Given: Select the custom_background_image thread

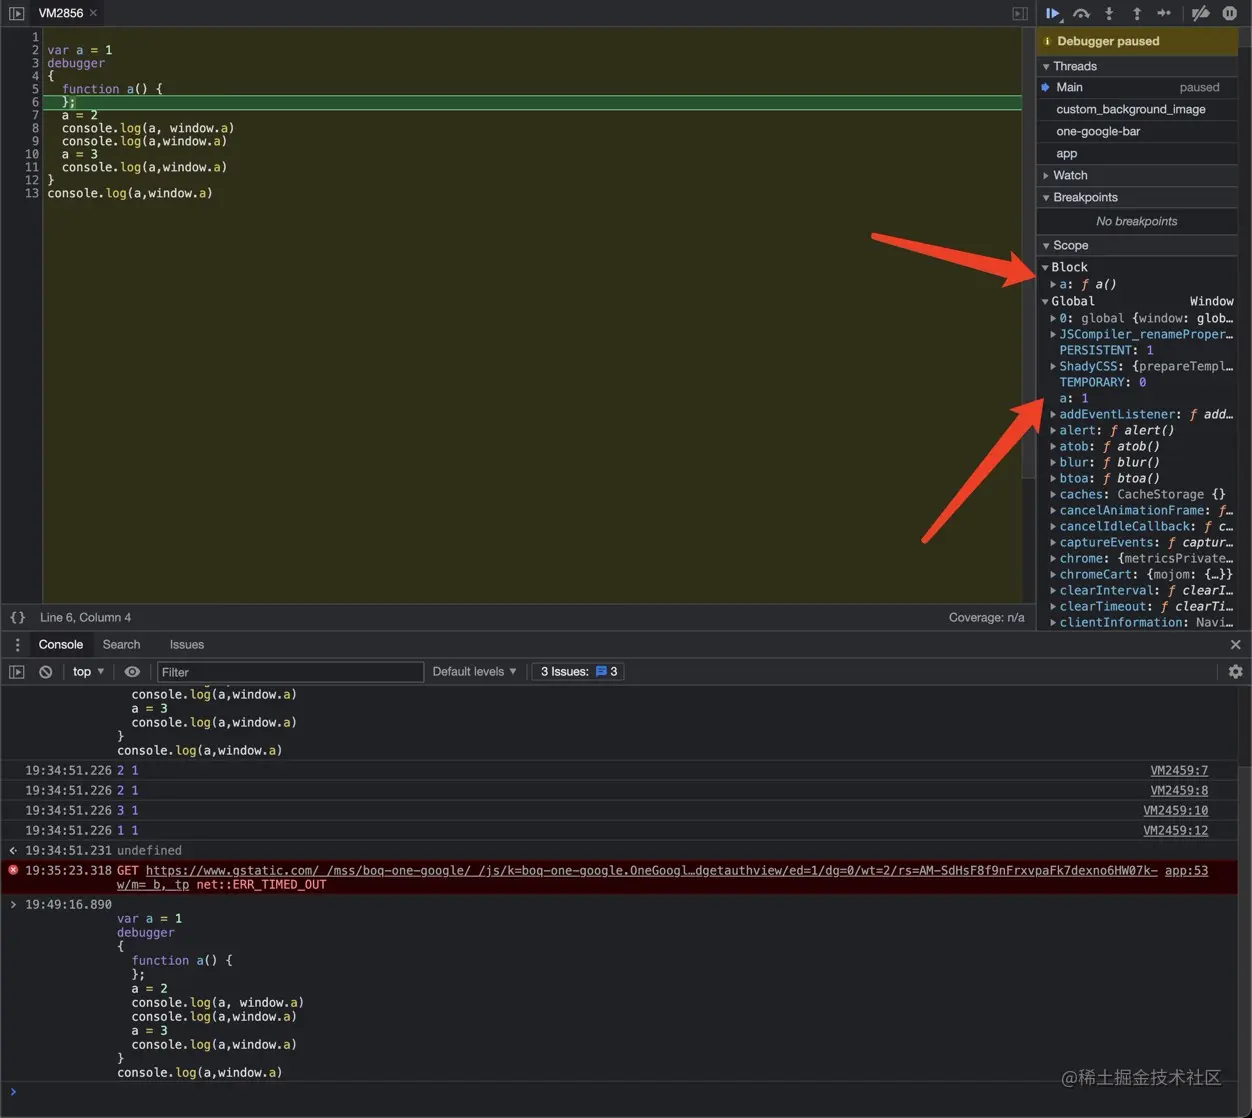Looking at the screenshot, I should 1137,109.
